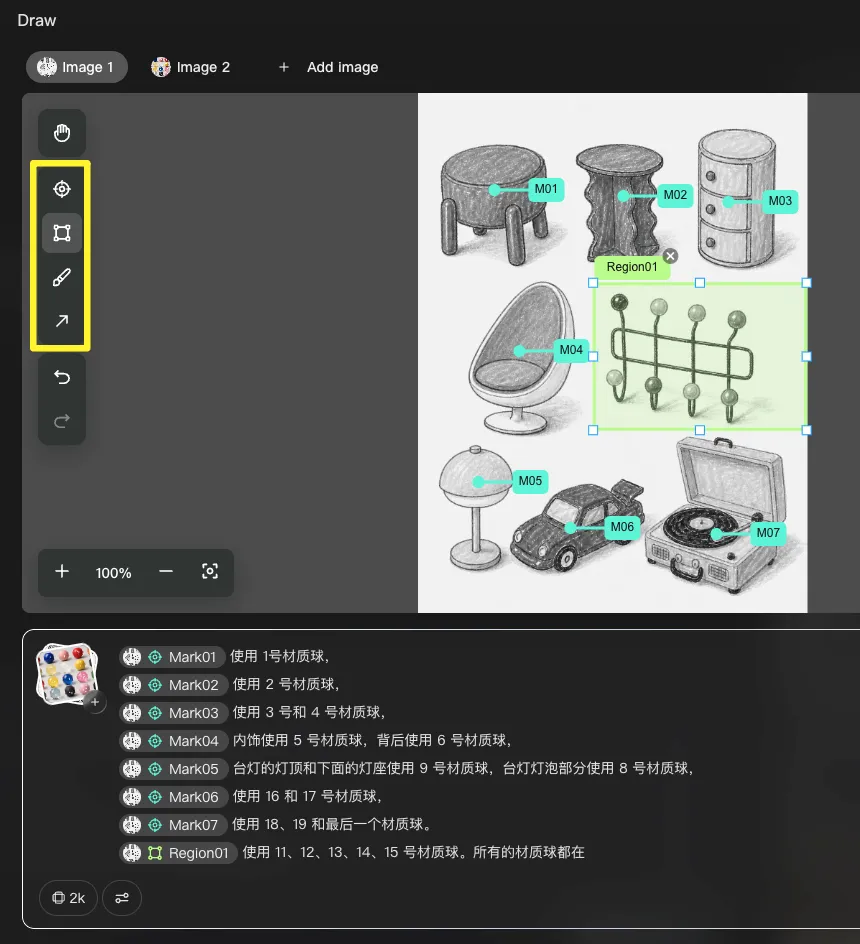Select the Region01 label on canvas

(632, 267)
